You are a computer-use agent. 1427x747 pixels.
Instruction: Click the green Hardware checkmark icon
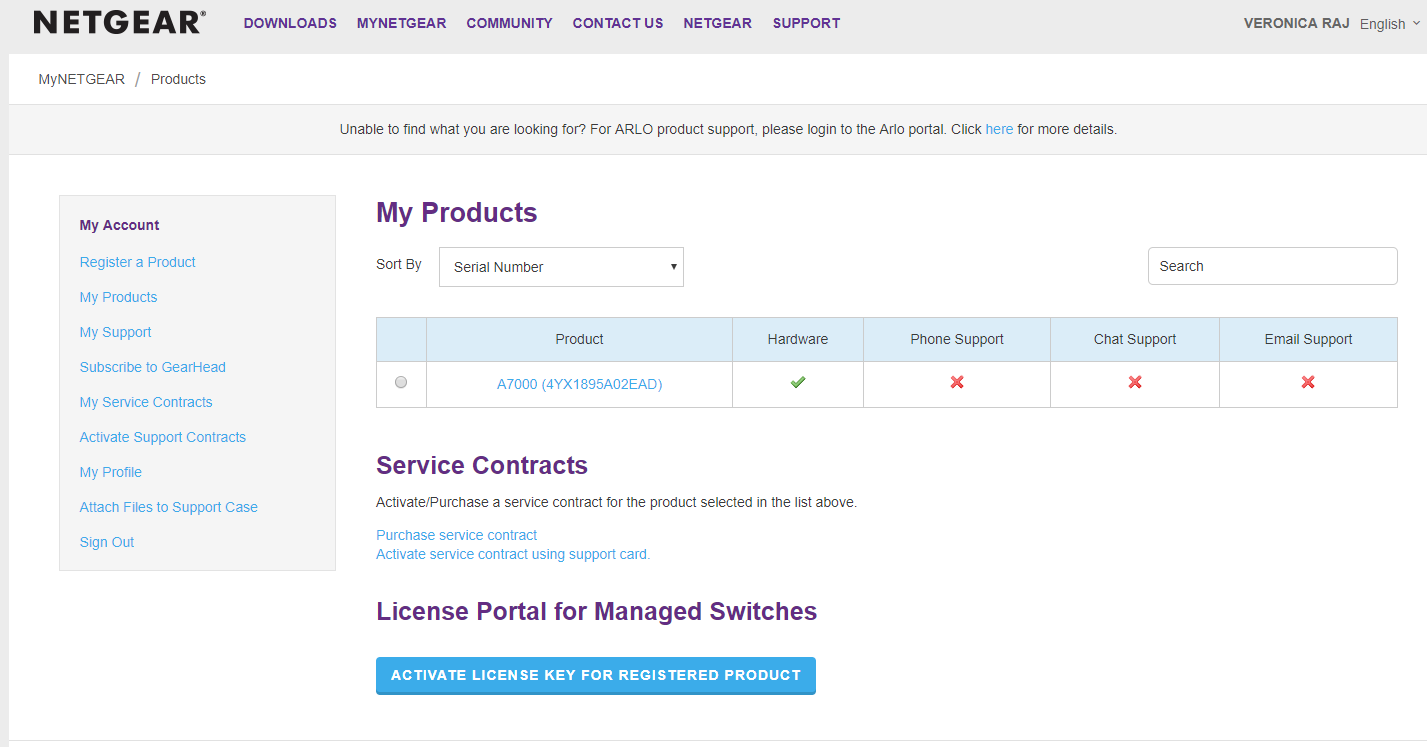tap(797, 382)
